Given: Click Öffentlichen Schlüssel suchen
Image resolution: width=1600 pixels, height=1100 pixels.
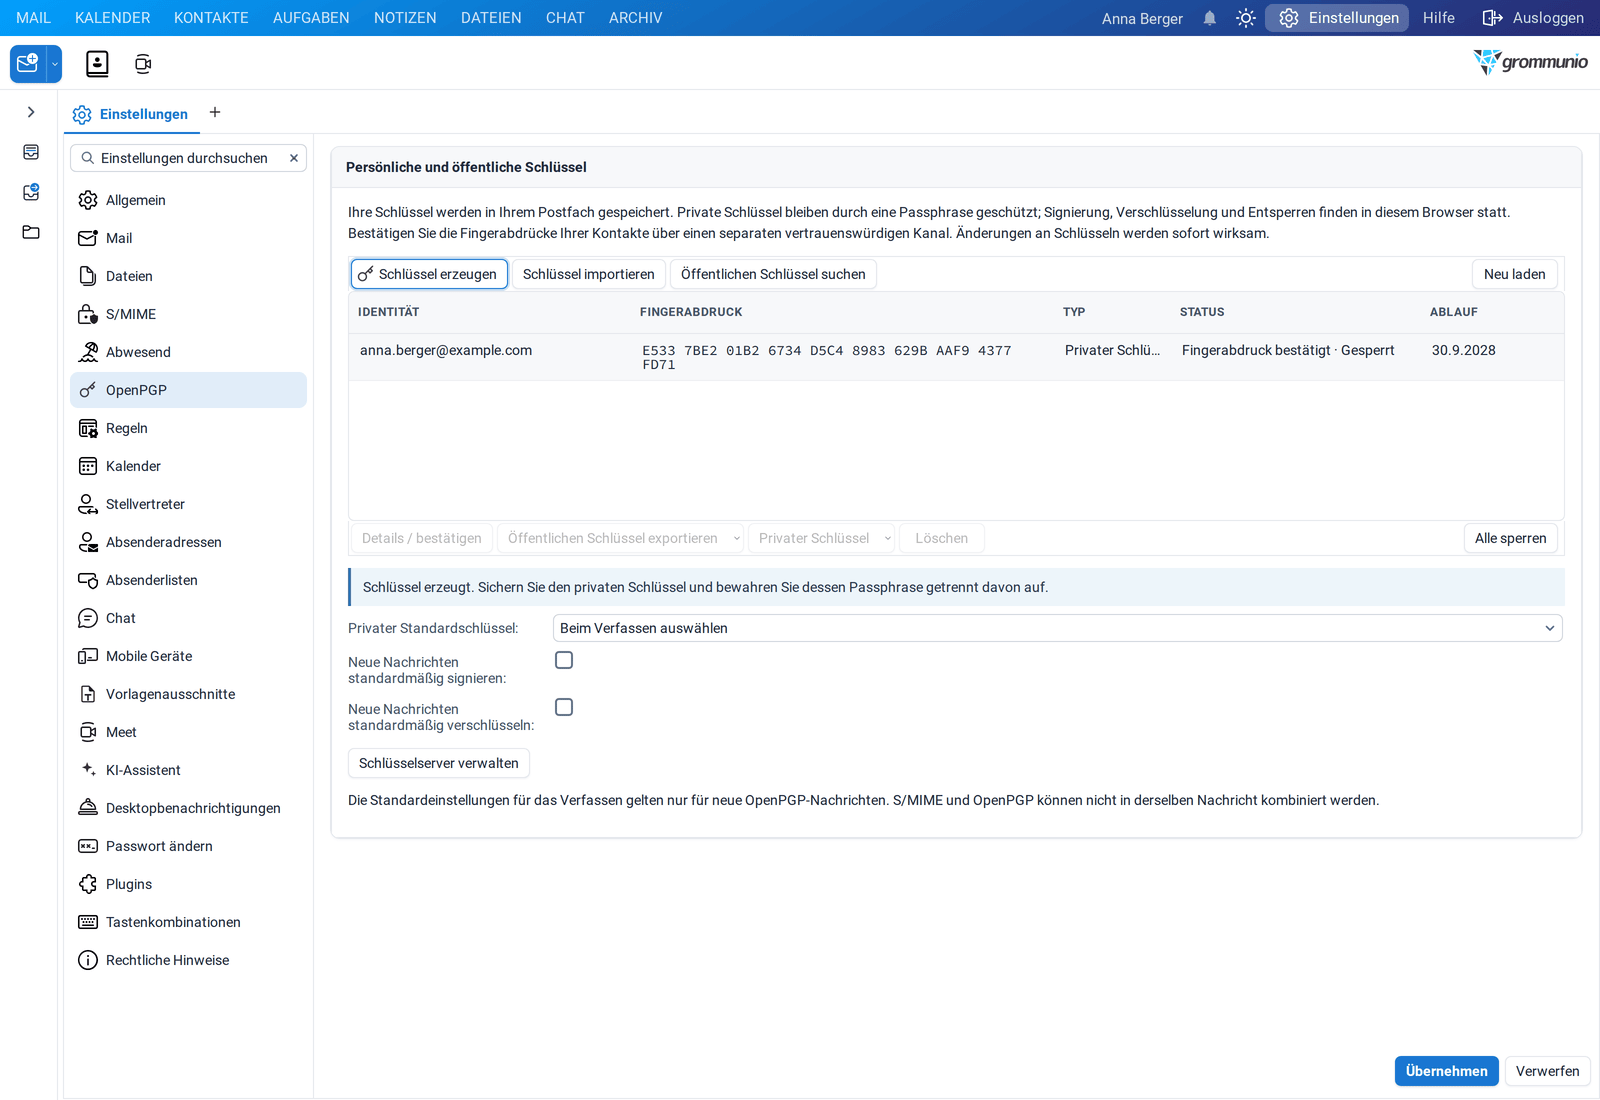Looking at the screenshot, I should [773, 274].
